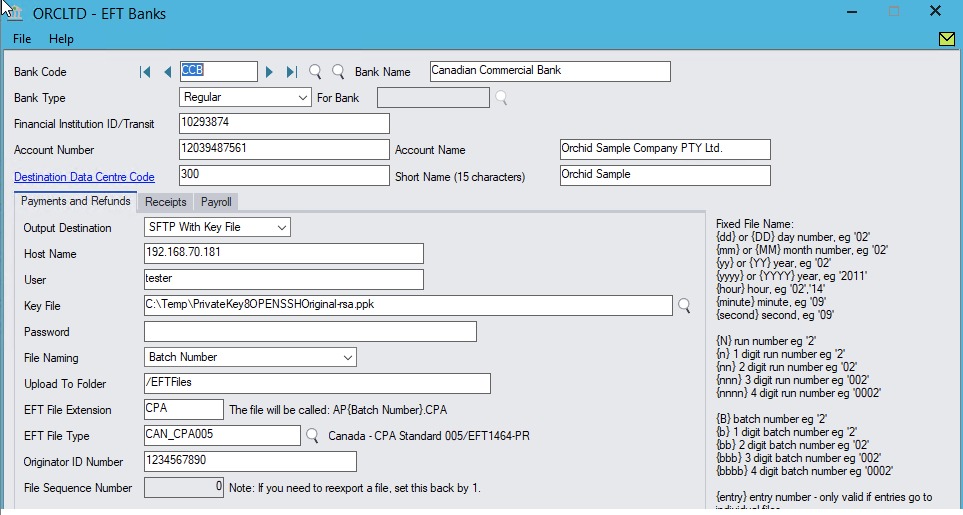Click the User field

point(284,279)
